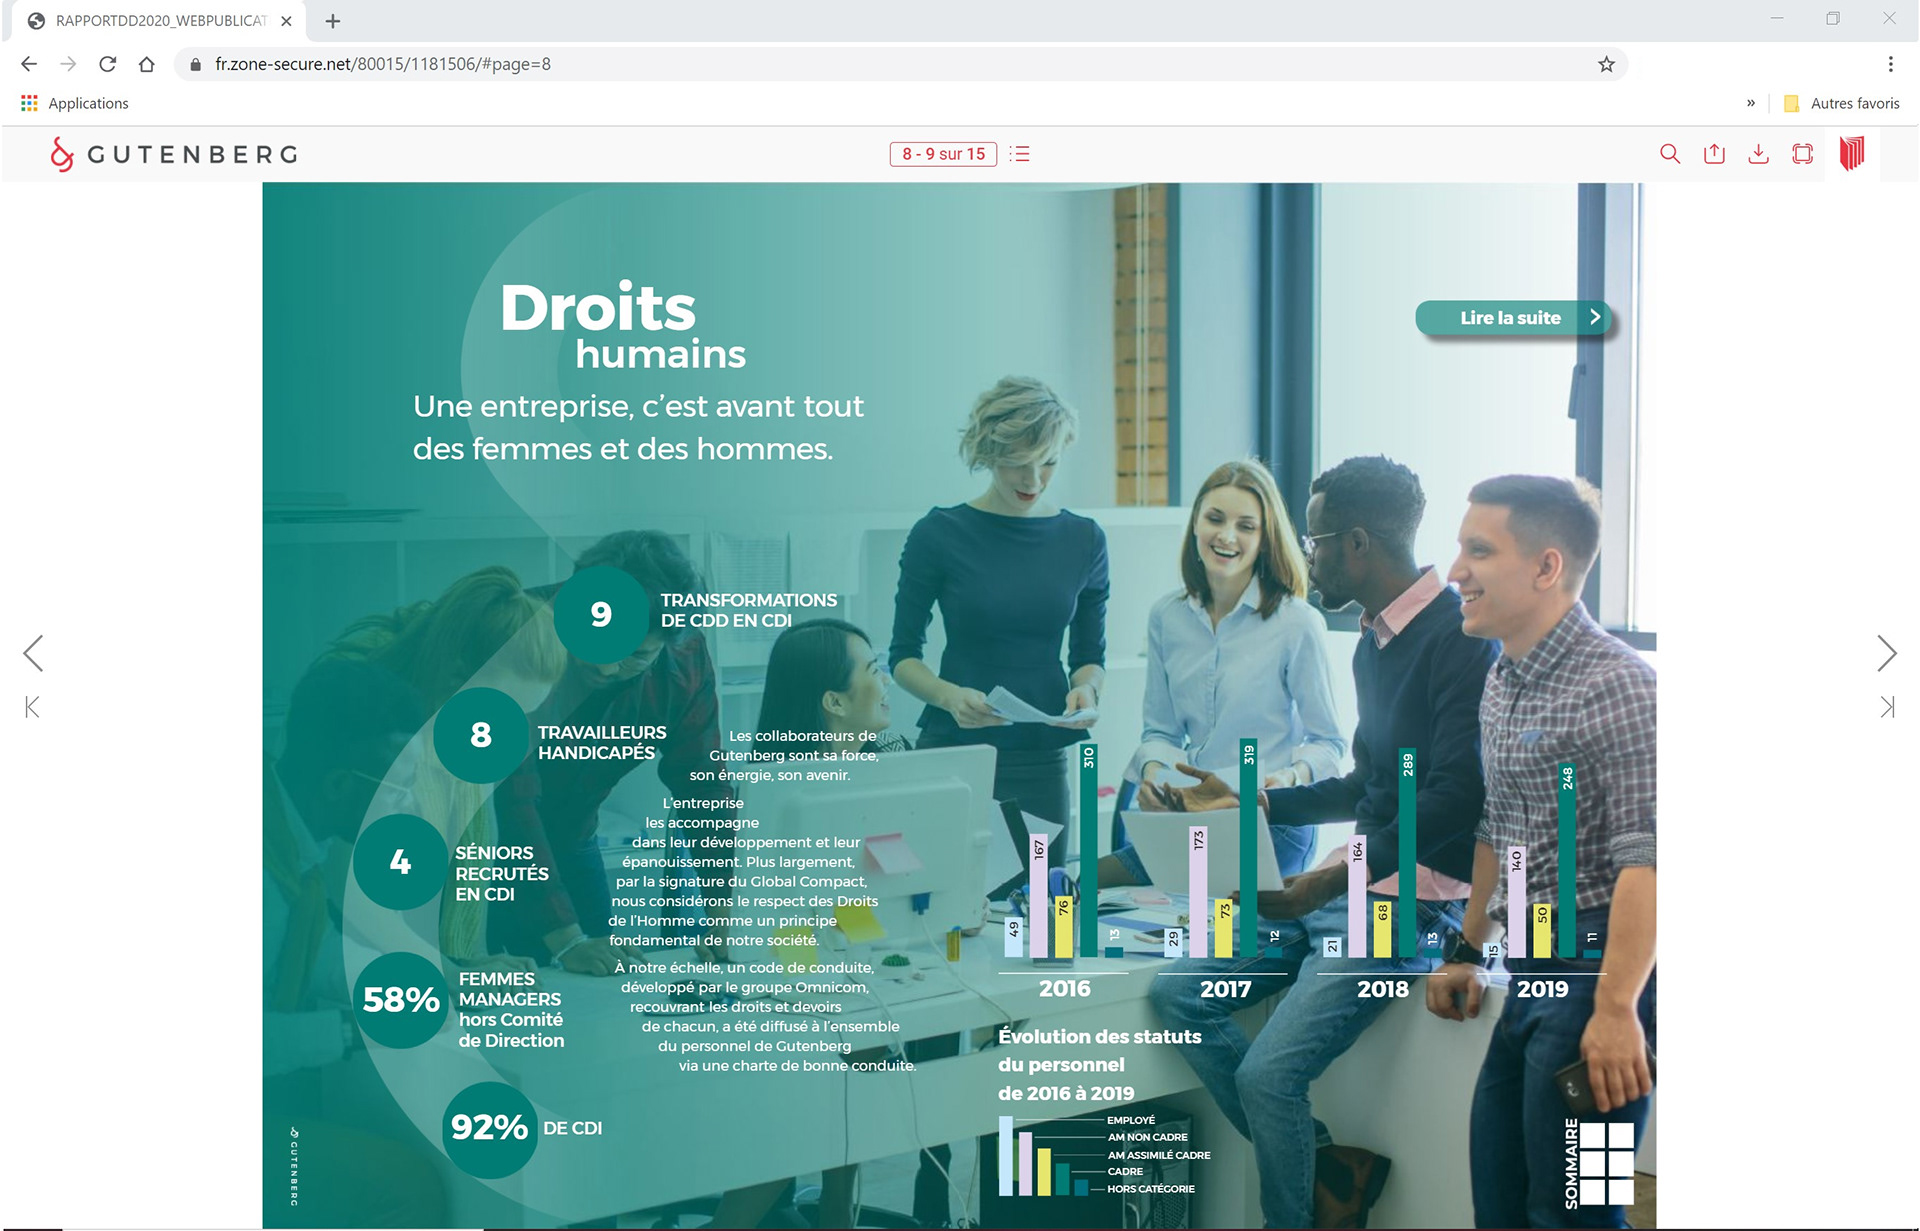Open the Applications shortcut in bookmarks bar
Screen dimensions: 1920x1231
pyautogui.click(x=75, y=103)
